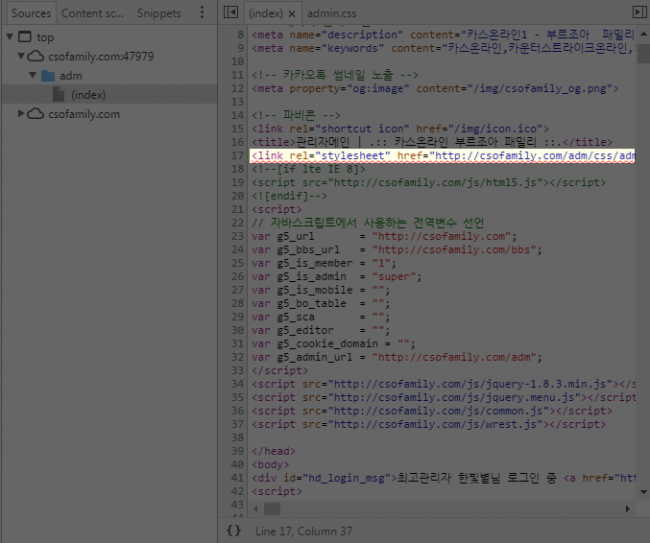This screenshot has width=650, height=543.
Task: Collapse csofamily.com:47979 domain node
Action: pyautogui.click(x=21, y=56)
